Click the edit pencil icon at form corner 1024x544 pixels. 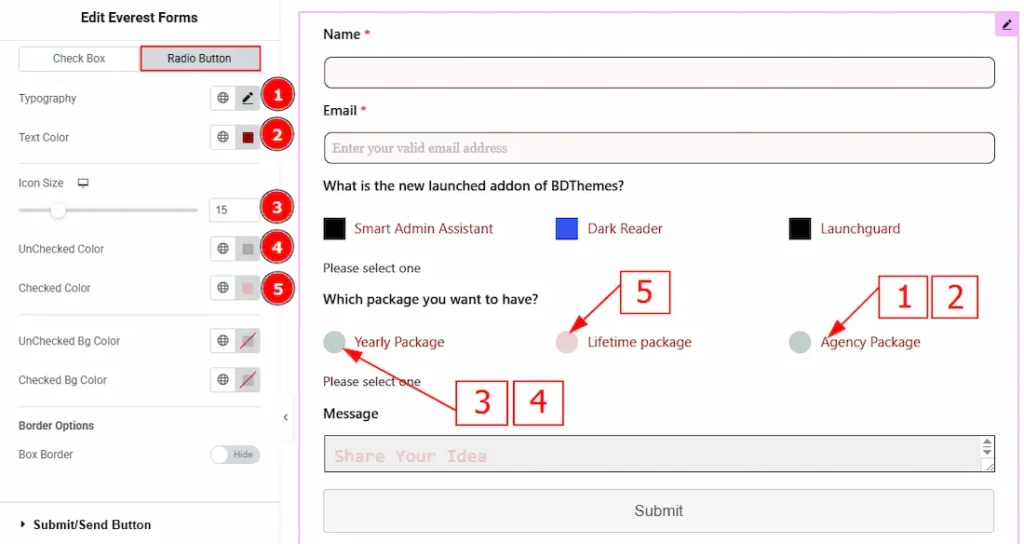click(1006, 25)
